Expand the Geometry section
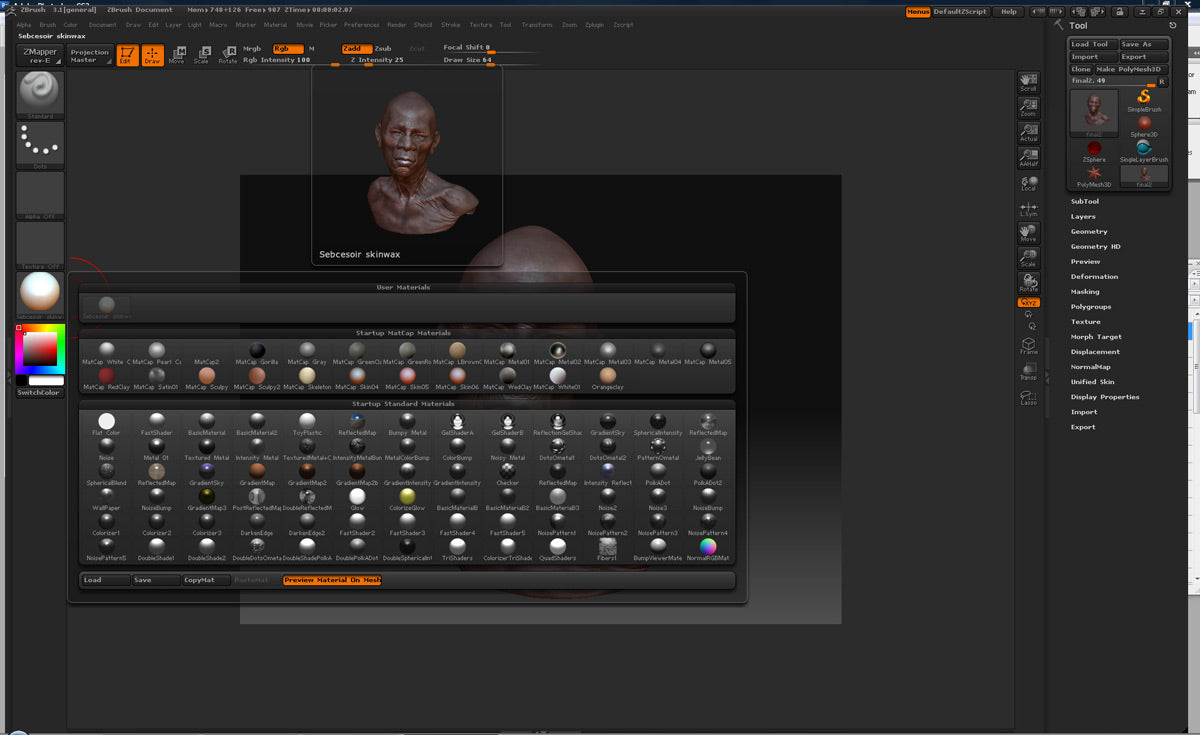This screenshot has height=735, width=1200. click(1089, 231)
